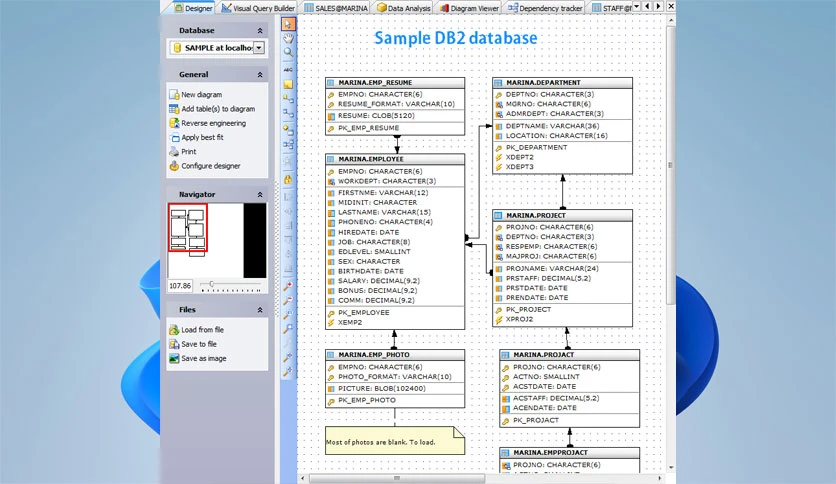Click the lightning index icon beside XDEPT2
The height and width of the screenshot is (484, 836).
(x=499, y=157)
